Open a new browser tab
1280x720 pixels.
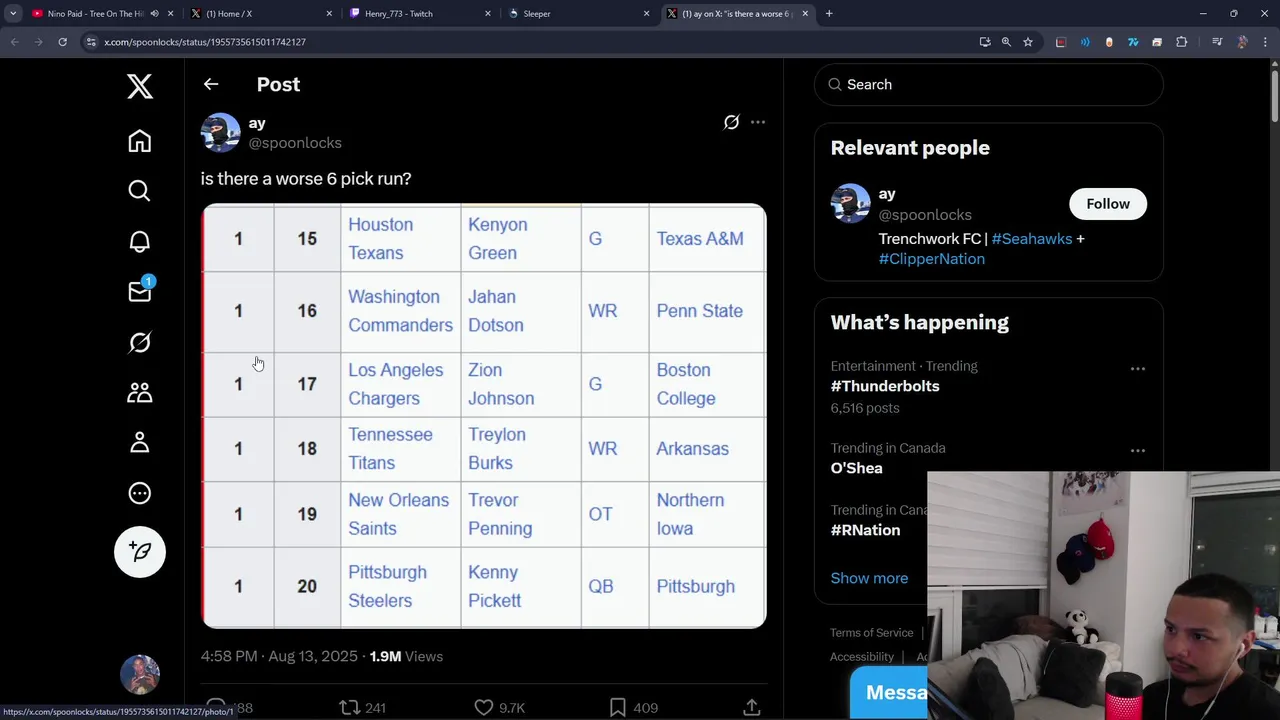coord(829,14)
